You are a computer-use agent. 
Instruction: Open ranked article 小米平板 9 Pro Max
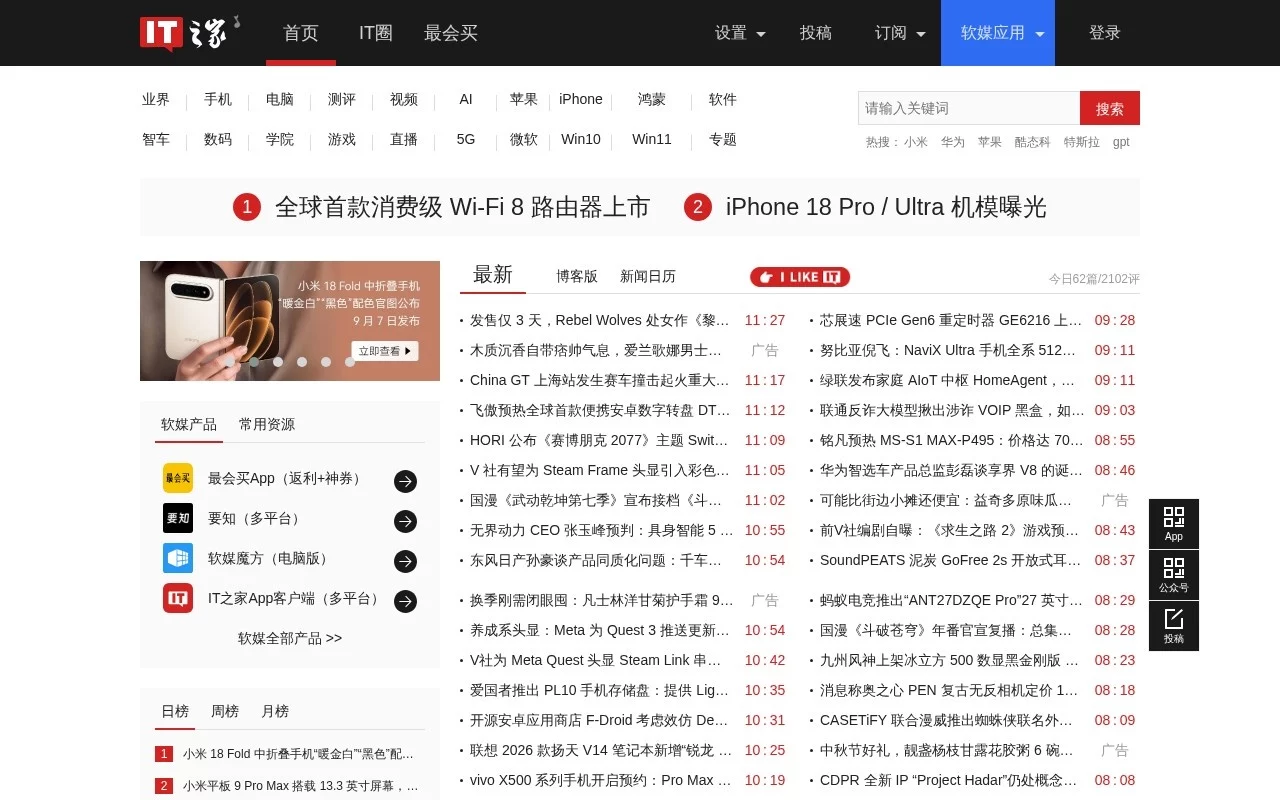pyautogui.click(x=301, y=786)
